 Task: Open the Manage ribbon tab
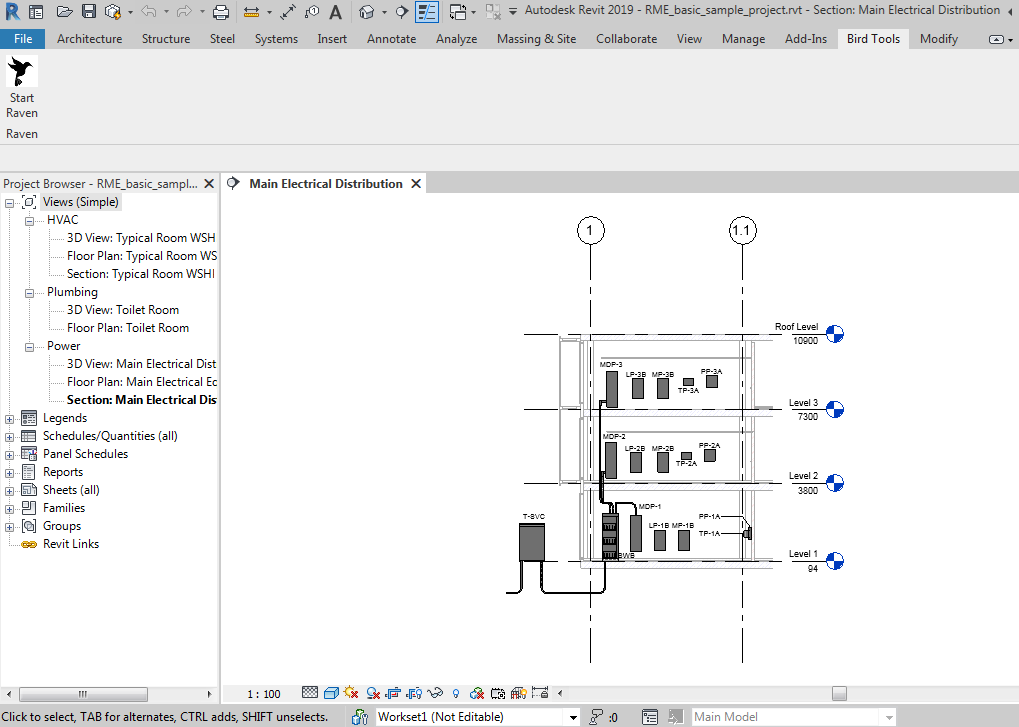pyautogui.click(x=743, y=39)
